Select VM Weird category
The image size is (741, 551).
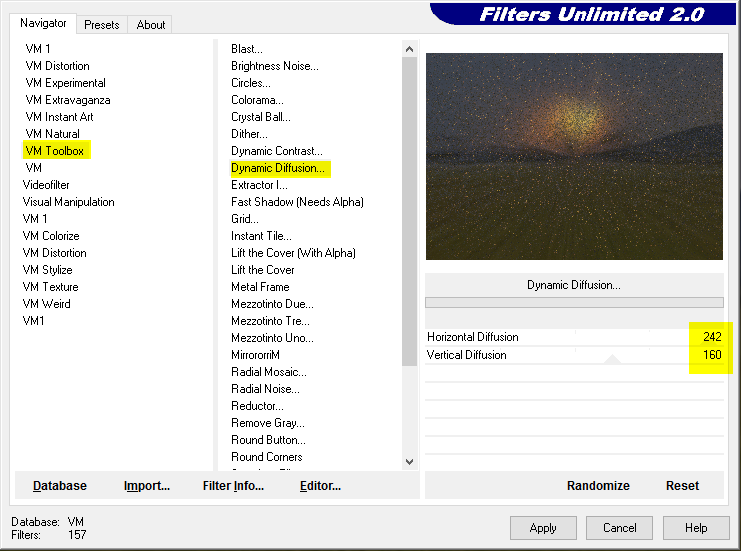click(x=46, y=304)
